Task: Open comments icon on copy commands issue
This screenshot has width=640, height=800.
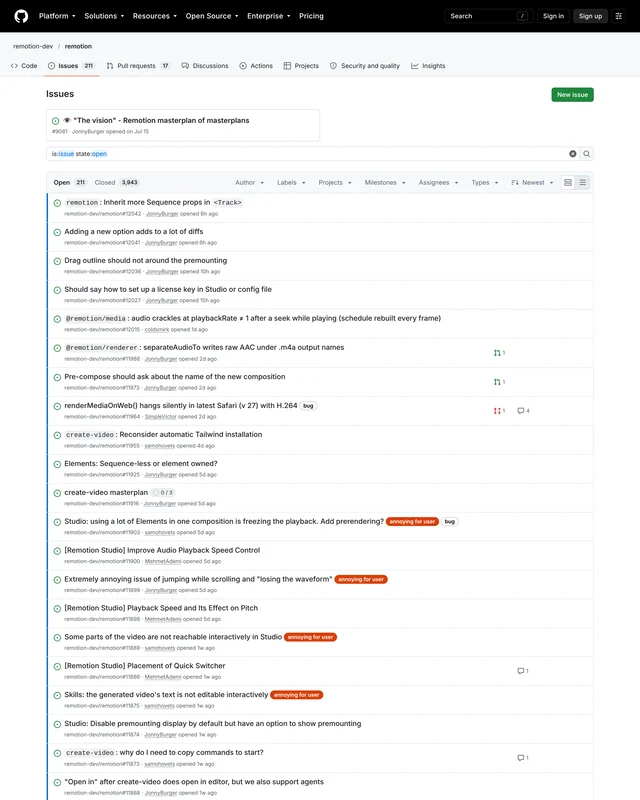Action: click(x=523, y=758)
